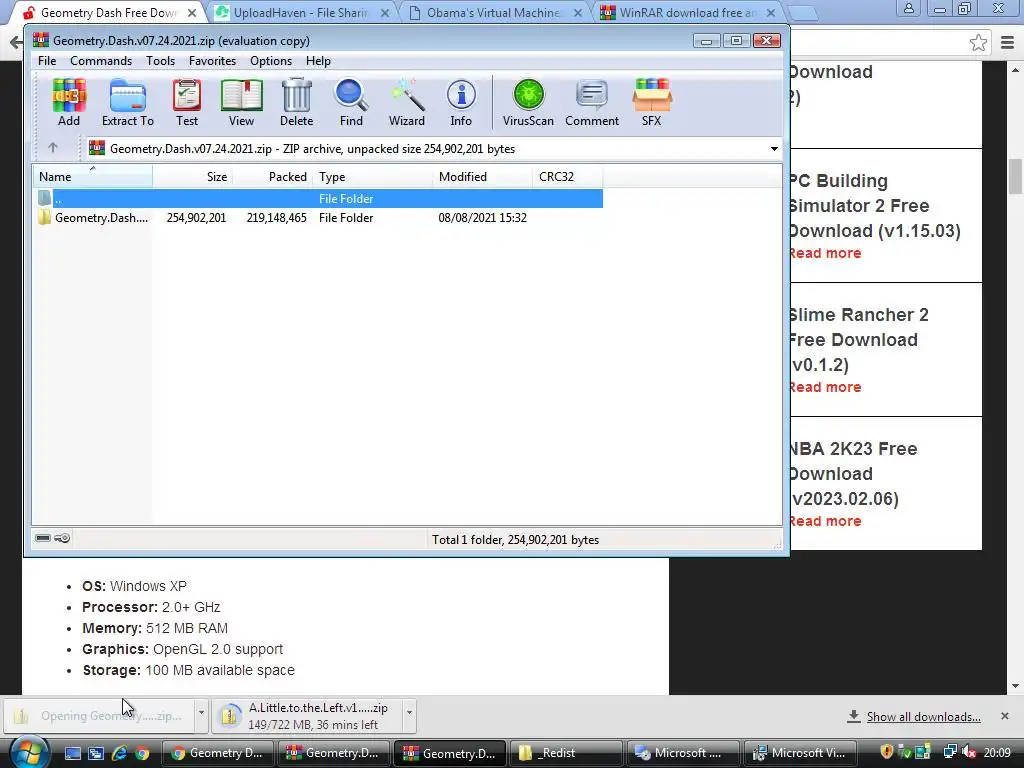Show archive Info
Screen dimensions: 1024x768
tap(461, 102)
